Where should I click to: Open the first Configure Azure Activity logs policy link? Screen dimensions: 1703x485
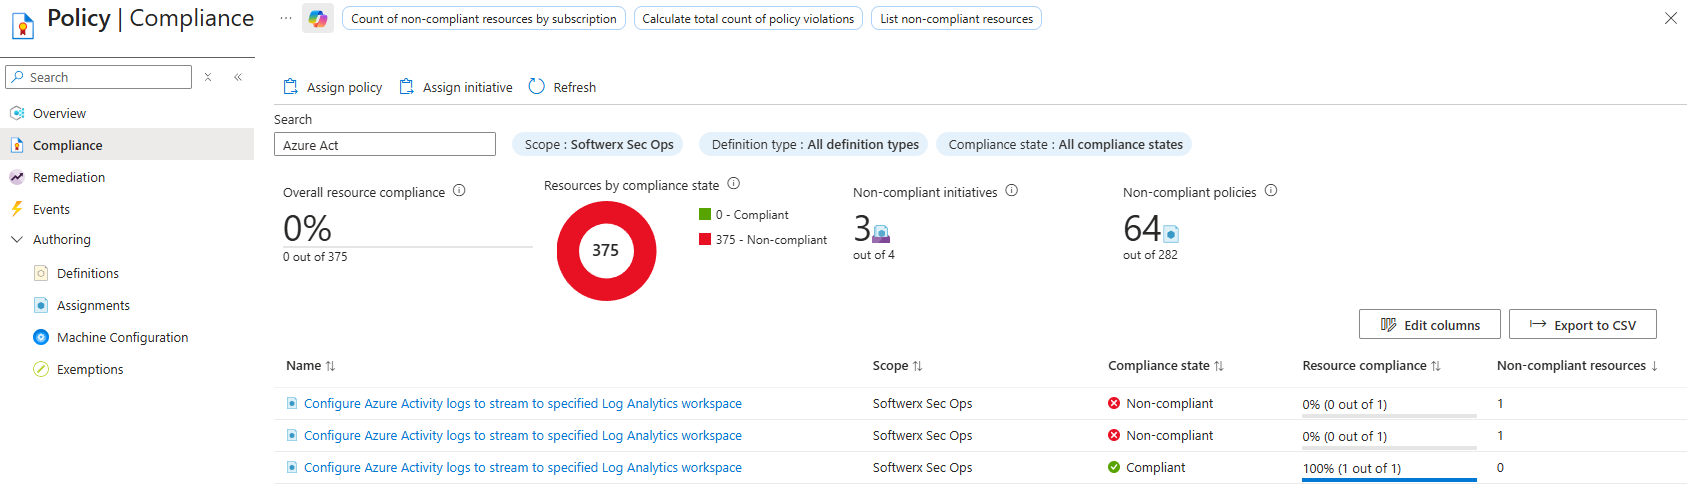pos(522,404)
